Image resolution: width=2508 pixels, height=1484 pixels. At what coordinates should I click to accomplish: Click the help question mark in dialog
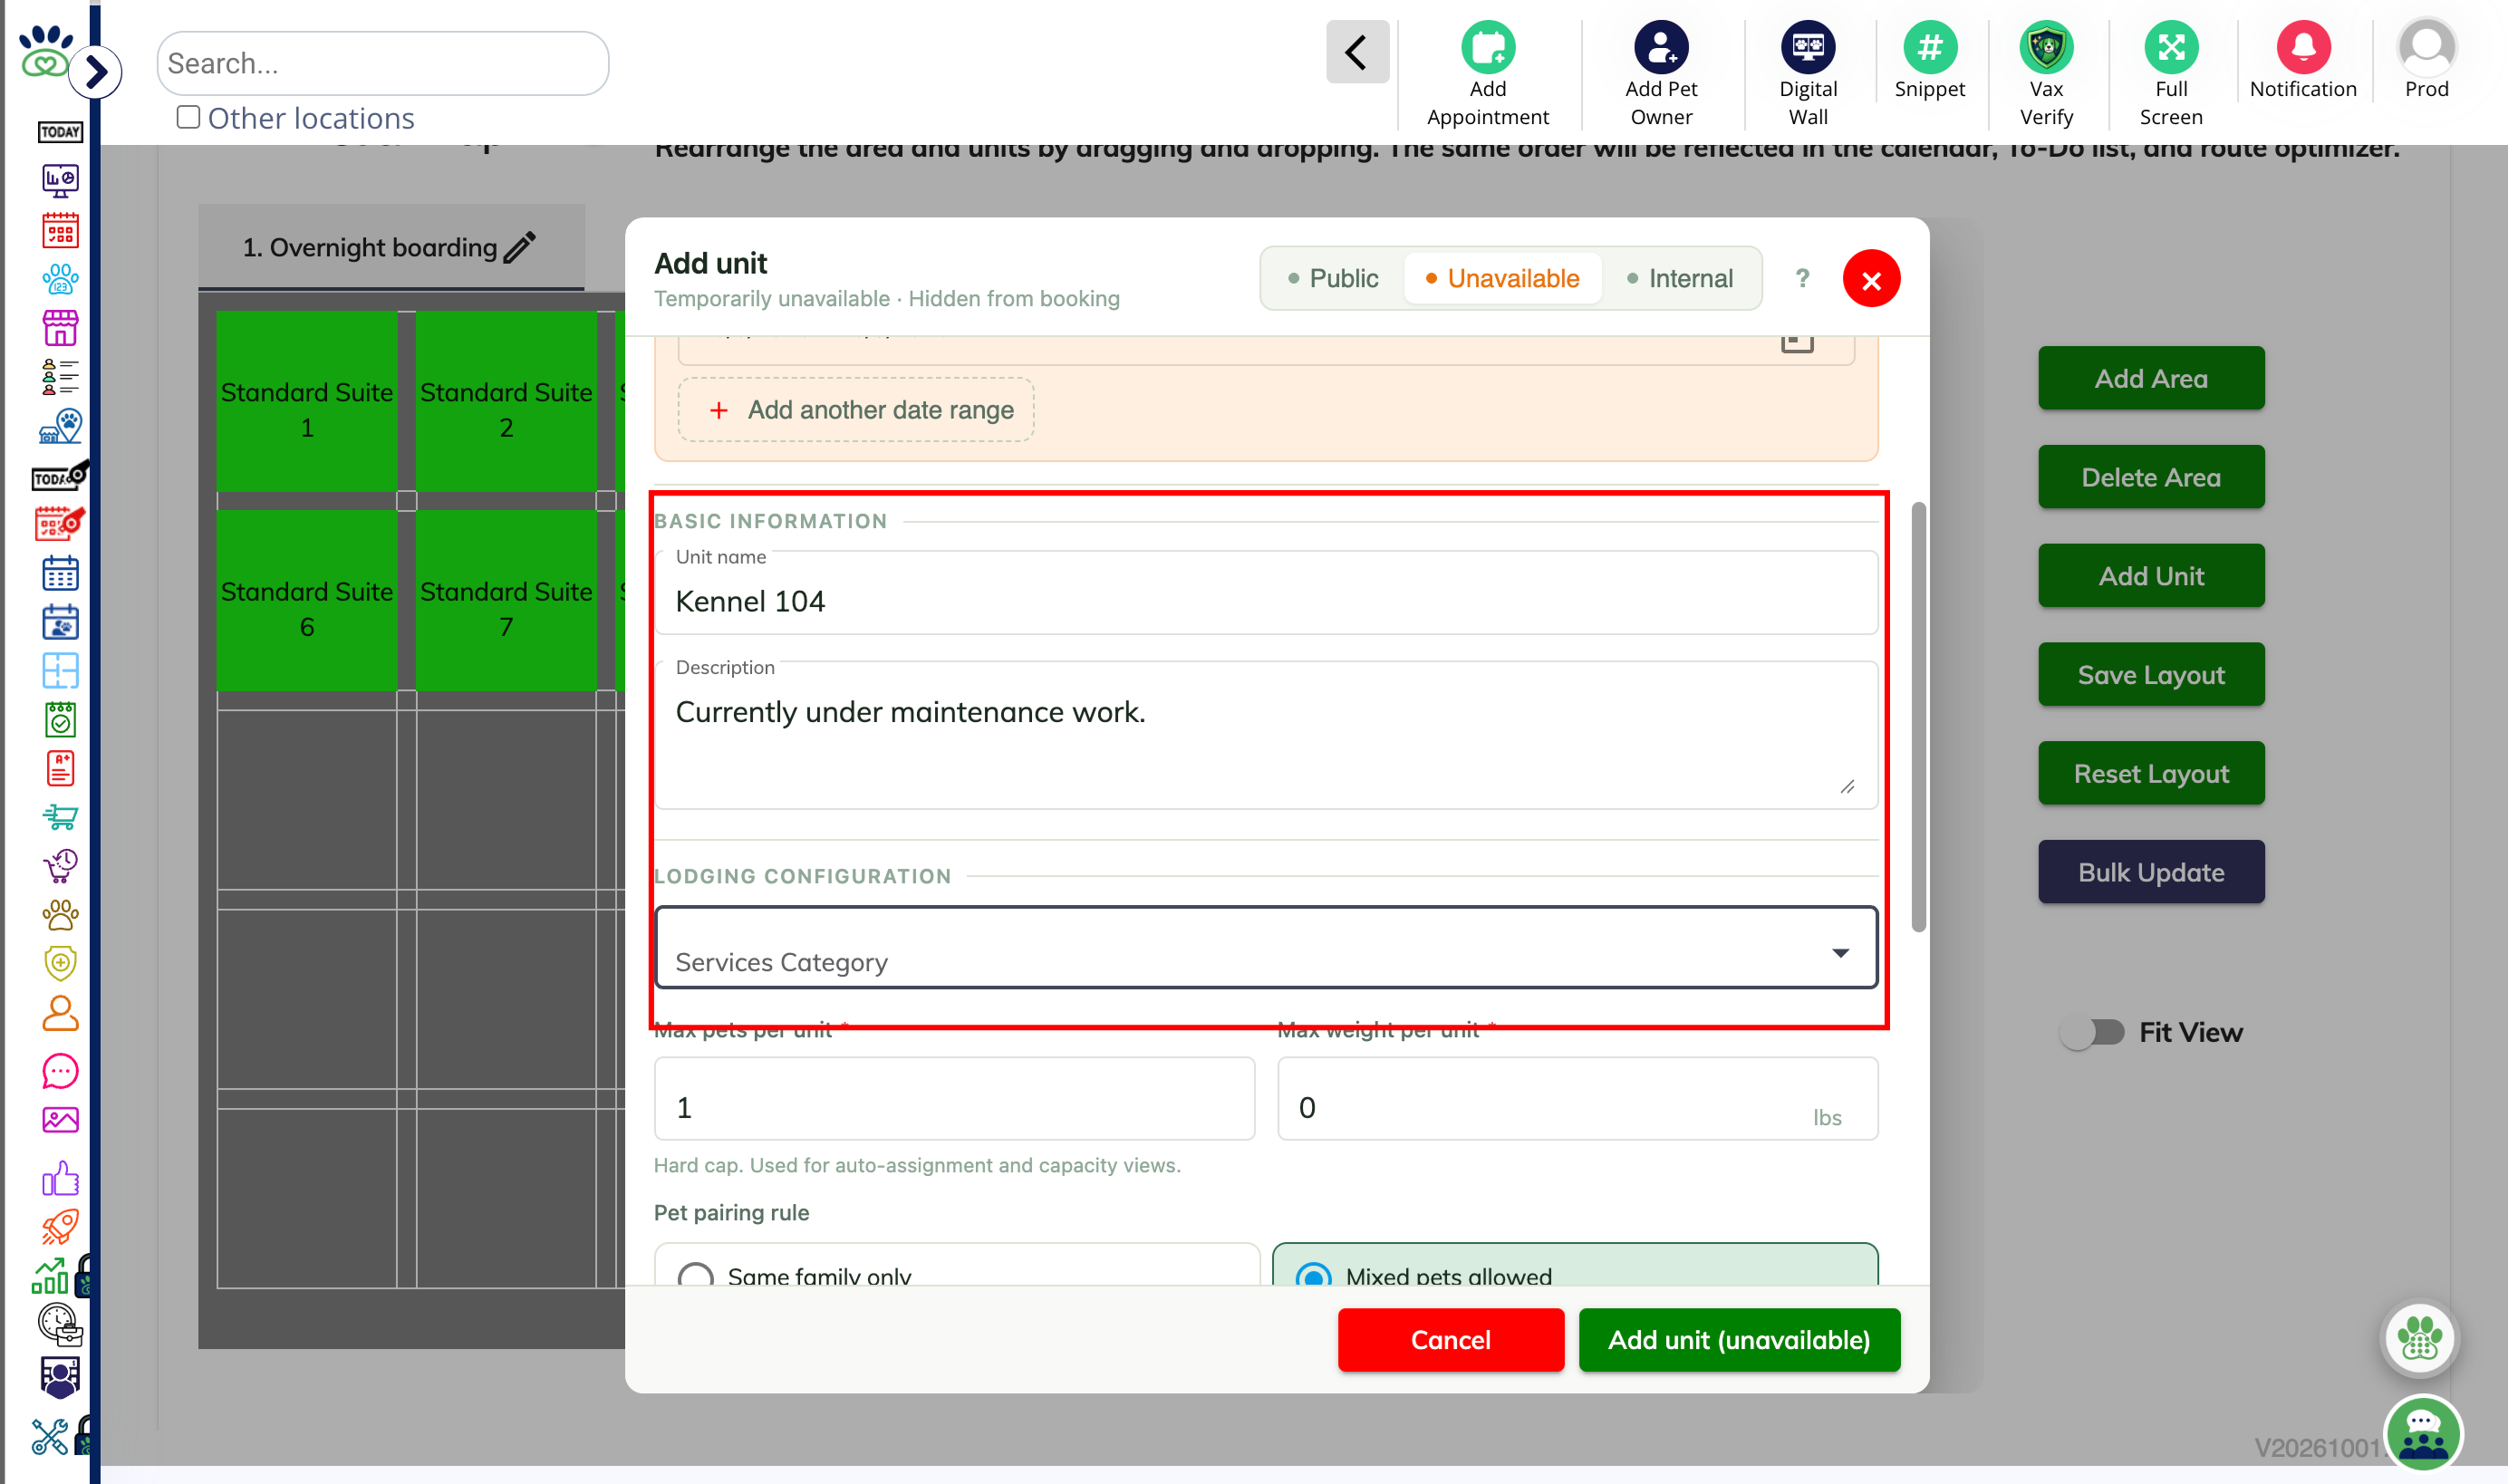click(1802, 278)
